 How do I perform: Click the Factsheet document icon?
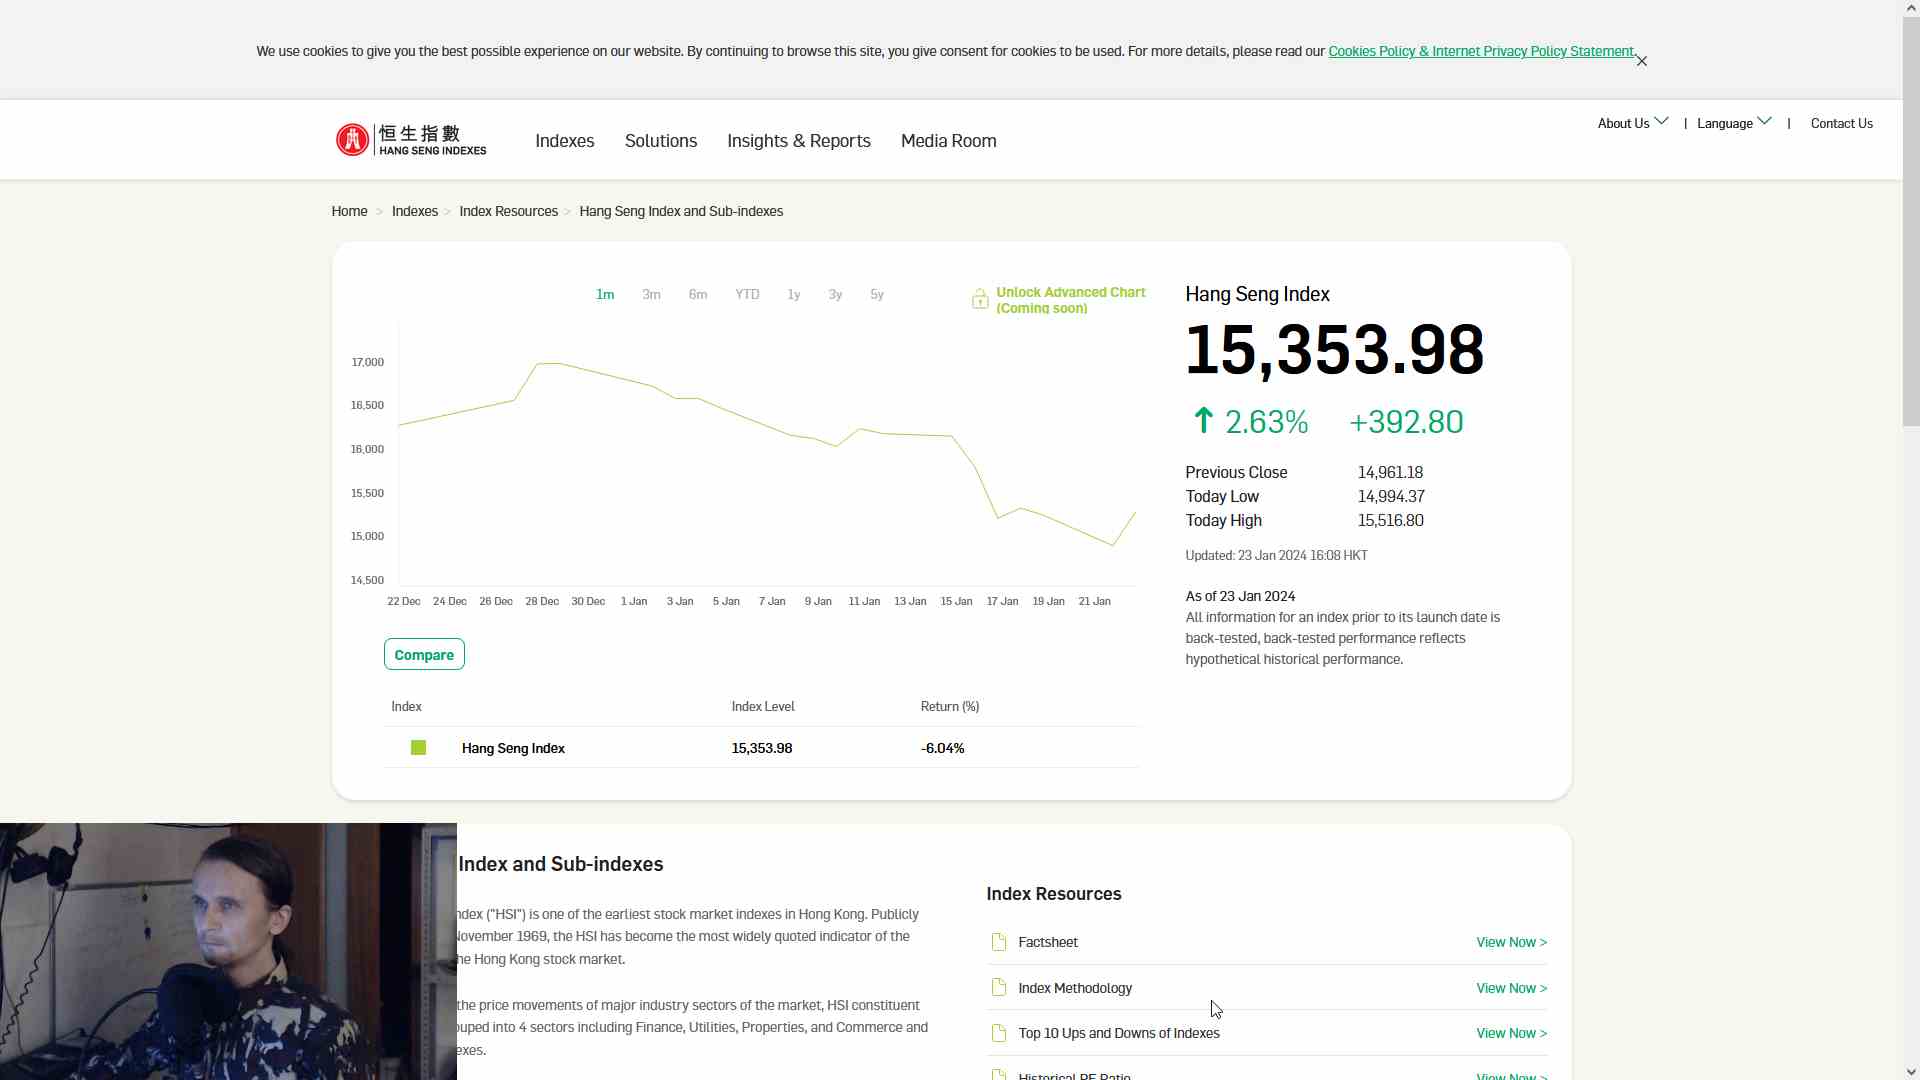(998, 942)
